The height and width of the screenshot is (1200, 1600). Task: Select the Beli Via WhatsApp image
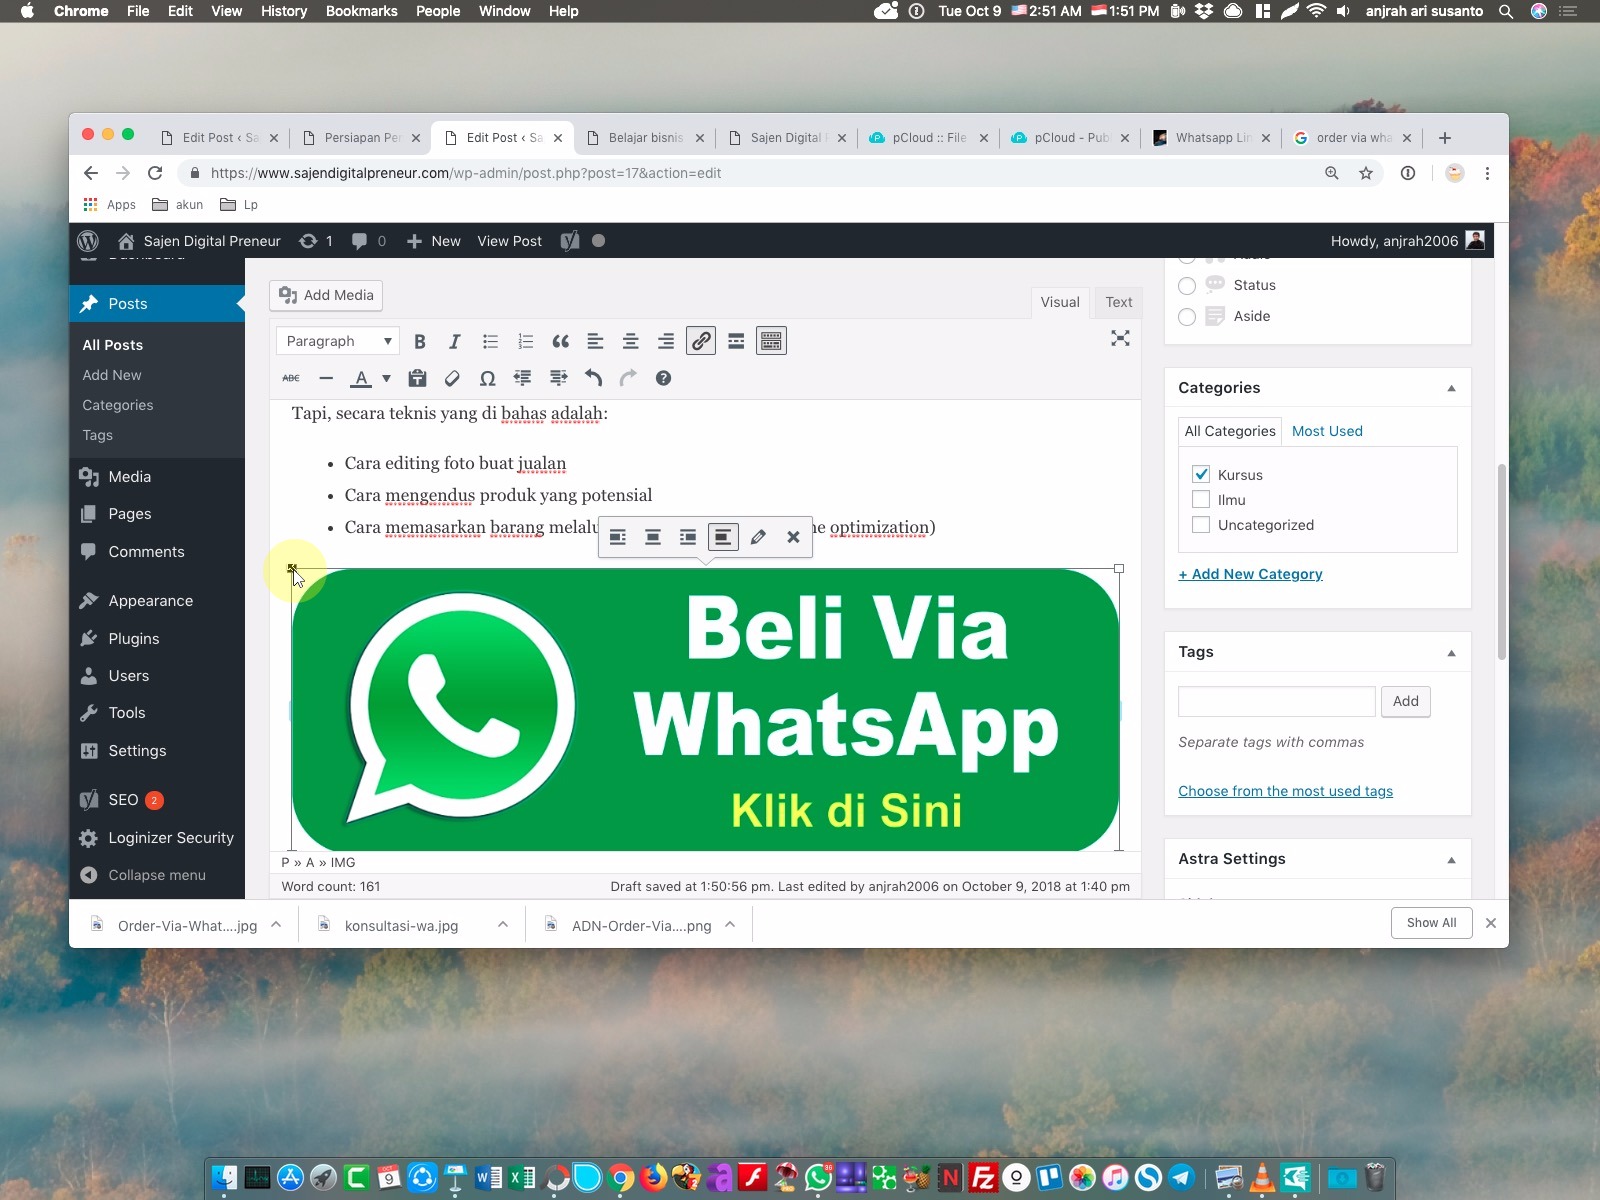(705, 710)
